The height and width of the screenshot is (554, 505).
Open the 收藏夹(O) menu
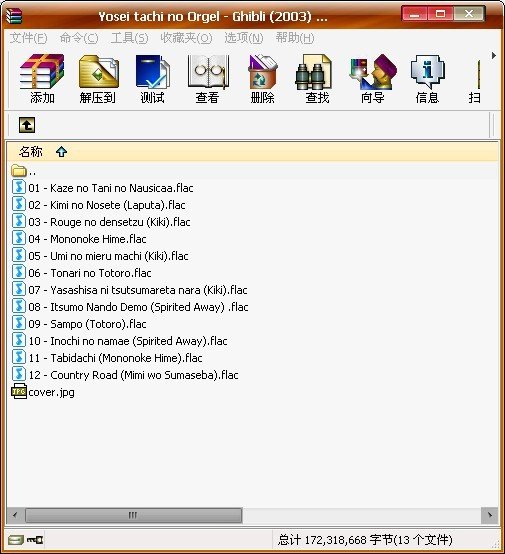186,37
